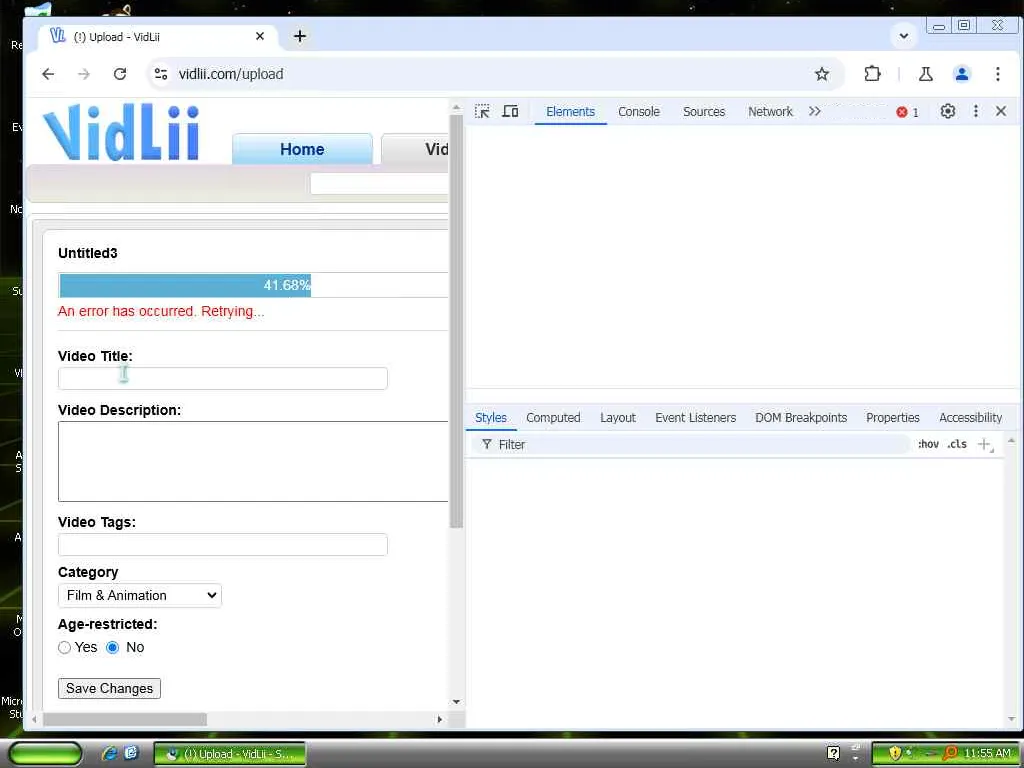Click the Video Description textarea
The height and width of the screenshot is (768, 1024).
pos(253,462)
